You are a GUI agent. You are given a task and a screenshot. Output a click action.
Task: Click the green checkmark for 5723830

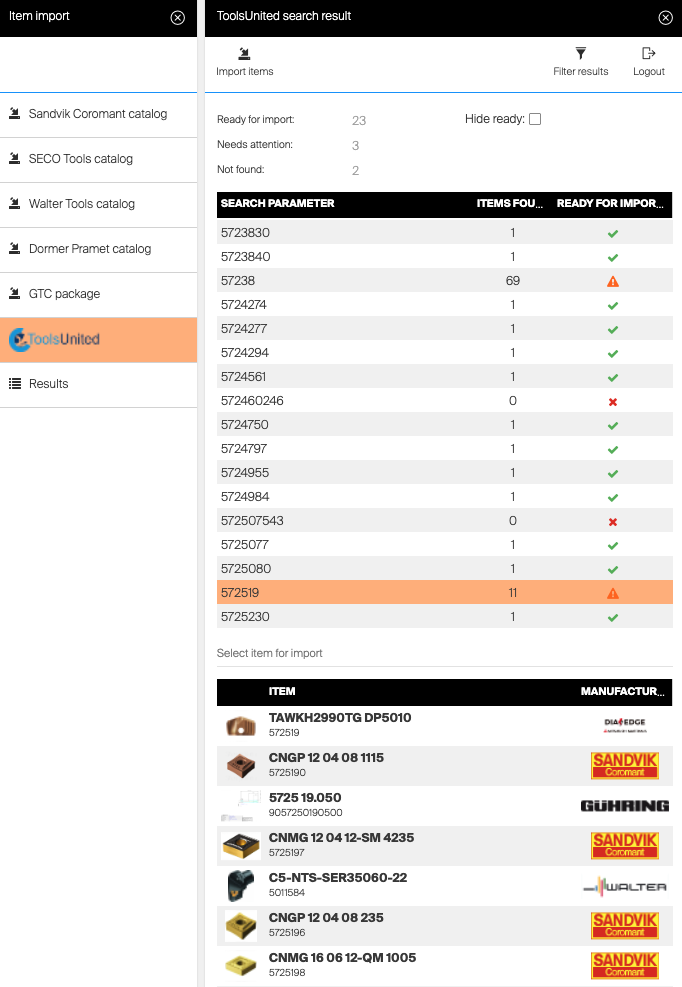(613, 233)
